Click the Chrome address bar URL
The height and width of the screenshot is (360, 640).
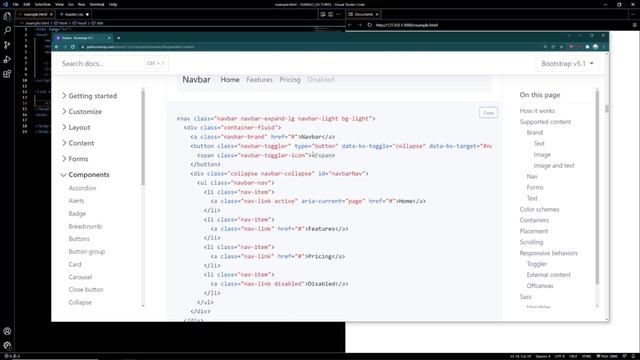(140, 47)
